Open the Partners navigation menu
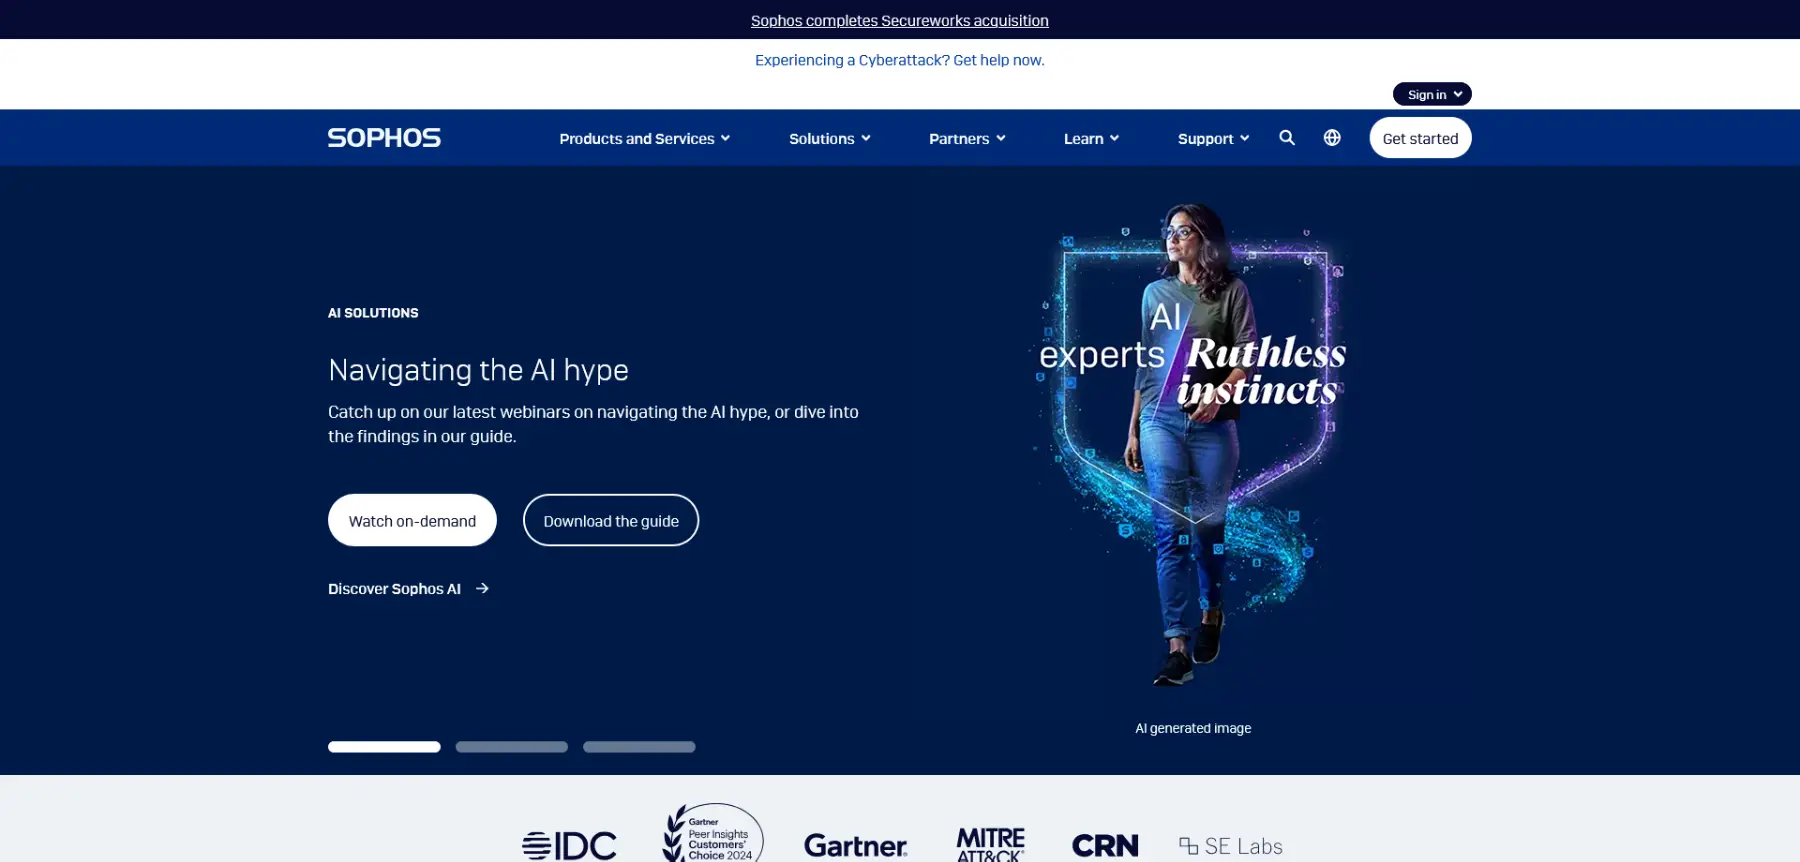Image resolution: width=1800 pixels, height=862 pixels. [x=966, y=139]
